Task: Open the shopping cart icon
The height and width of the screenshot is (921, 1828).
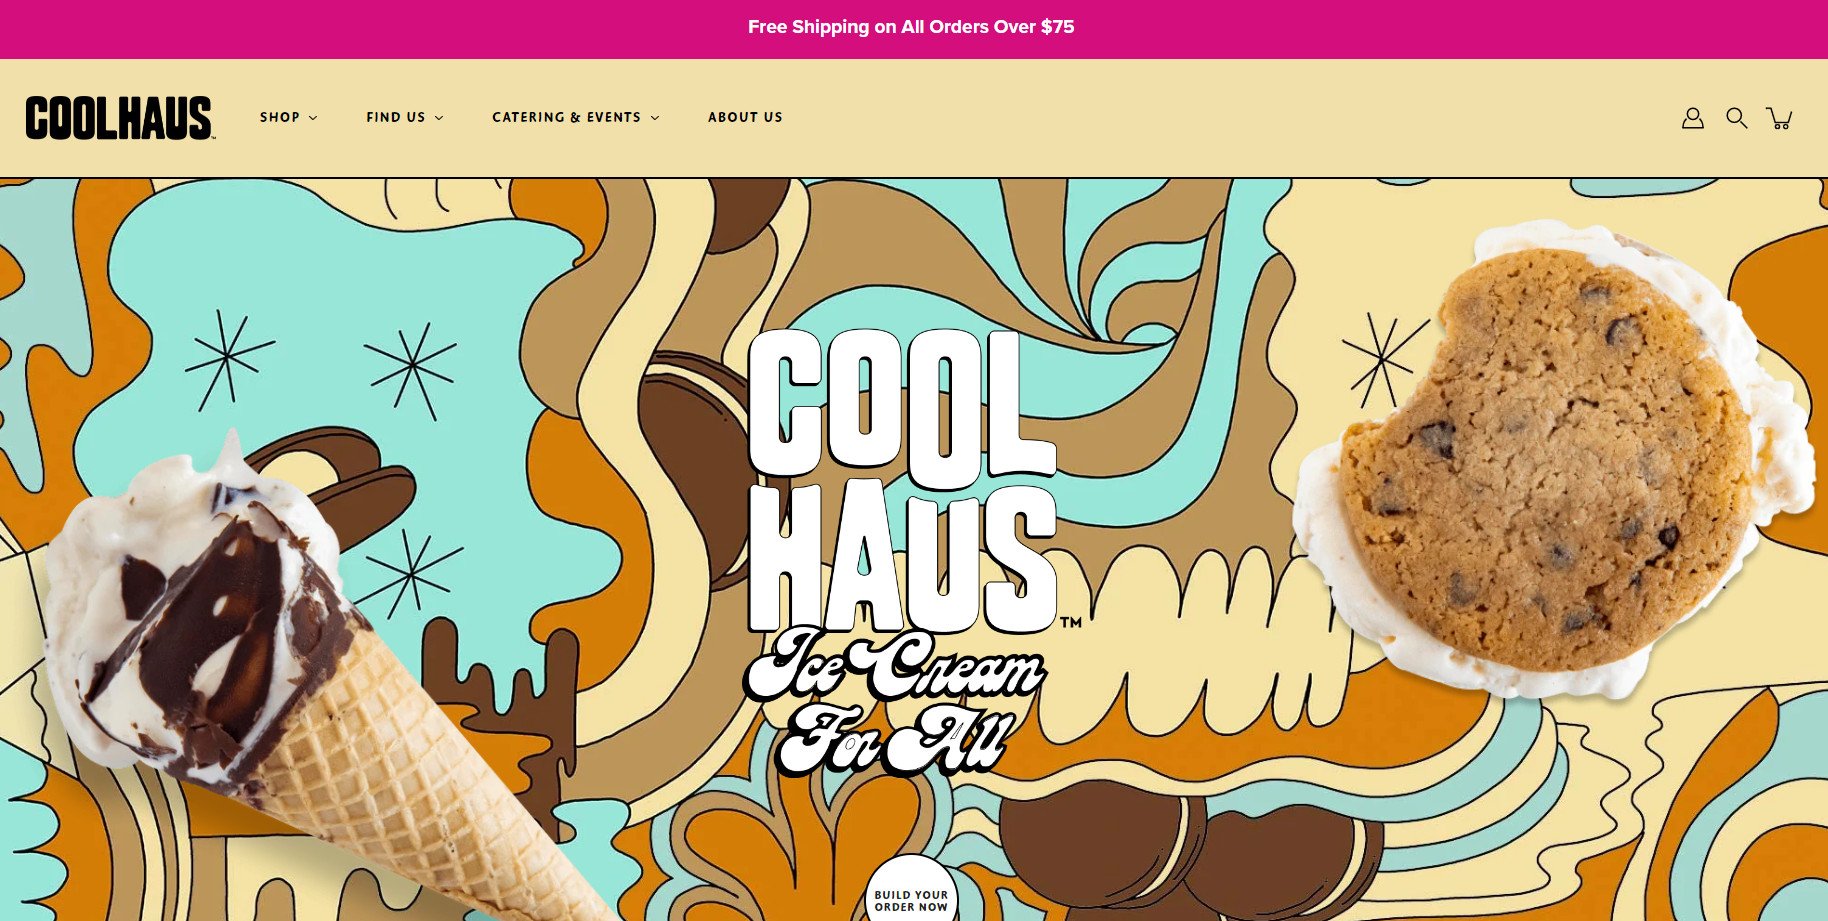Action: coord(1780,118)
